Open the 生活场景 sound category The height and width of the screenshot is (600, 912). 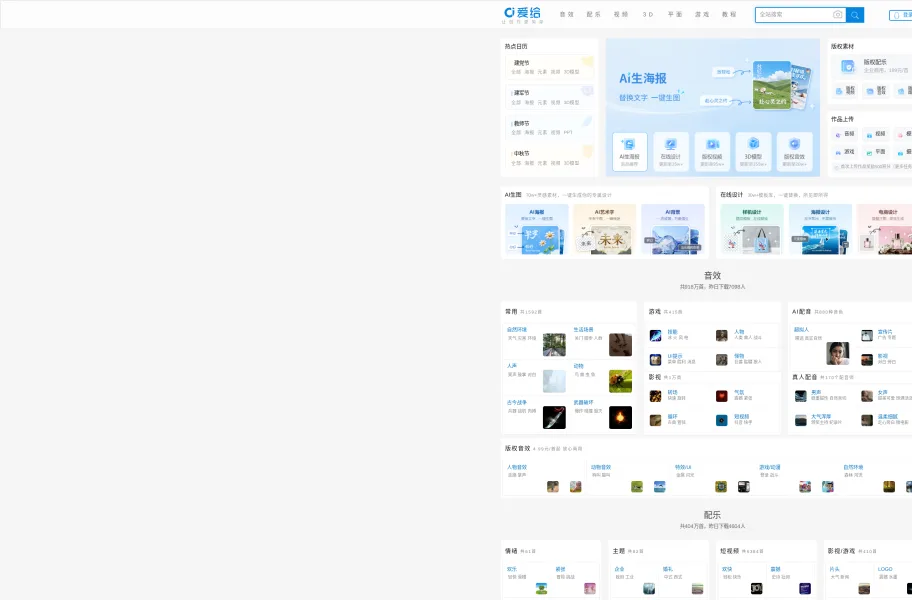click(583, 330)
